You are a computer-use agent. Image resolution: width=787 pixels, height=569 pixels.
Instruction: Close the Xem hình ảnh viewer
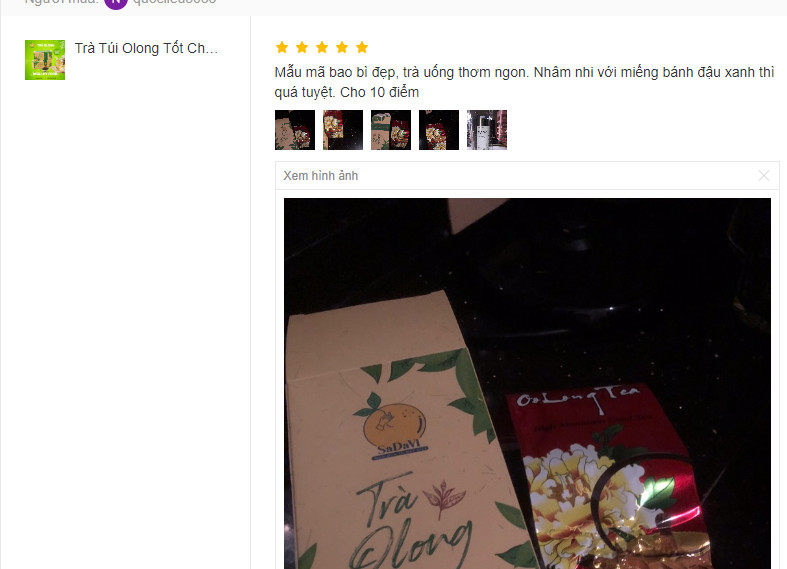point(763,176)
